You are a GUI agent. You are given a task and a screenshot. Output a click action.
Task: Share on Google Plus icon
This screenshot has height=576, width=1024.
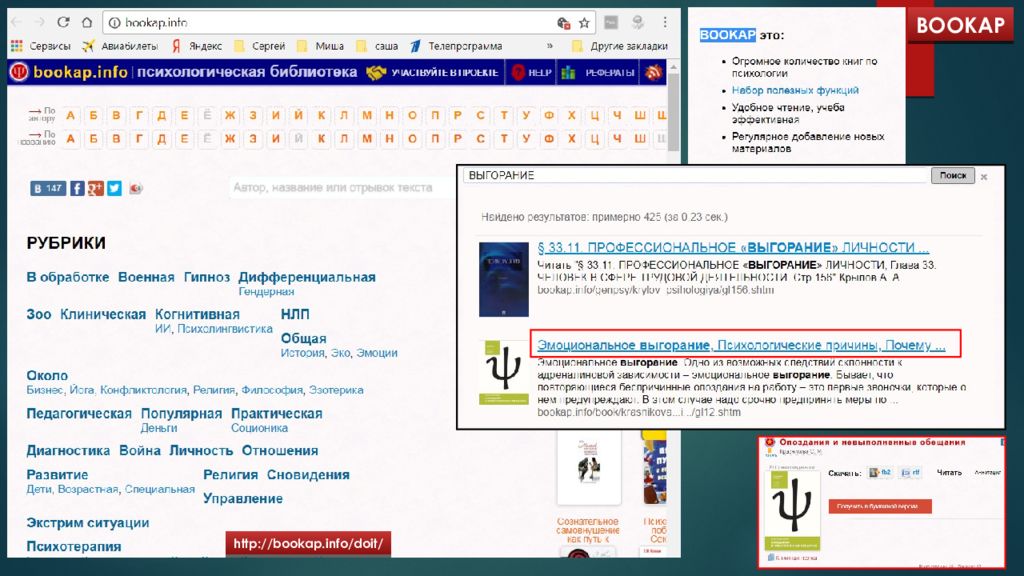[x=96, y=188]
